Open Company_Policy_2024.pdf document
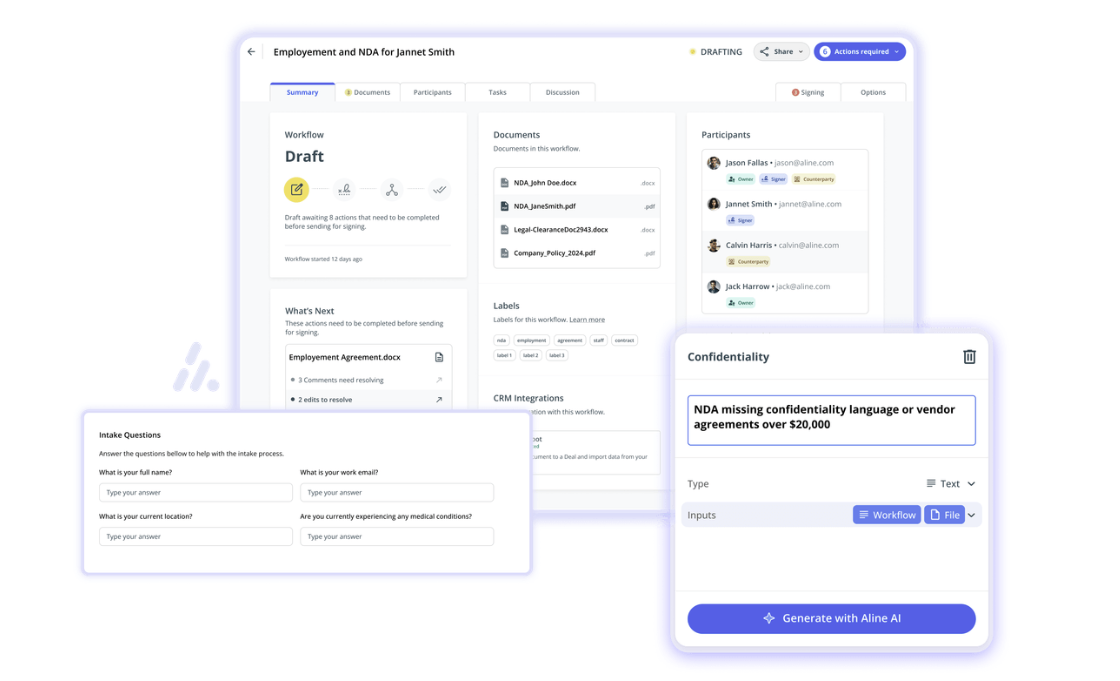The image size is (1120, 681). click(x=577, y=253)
